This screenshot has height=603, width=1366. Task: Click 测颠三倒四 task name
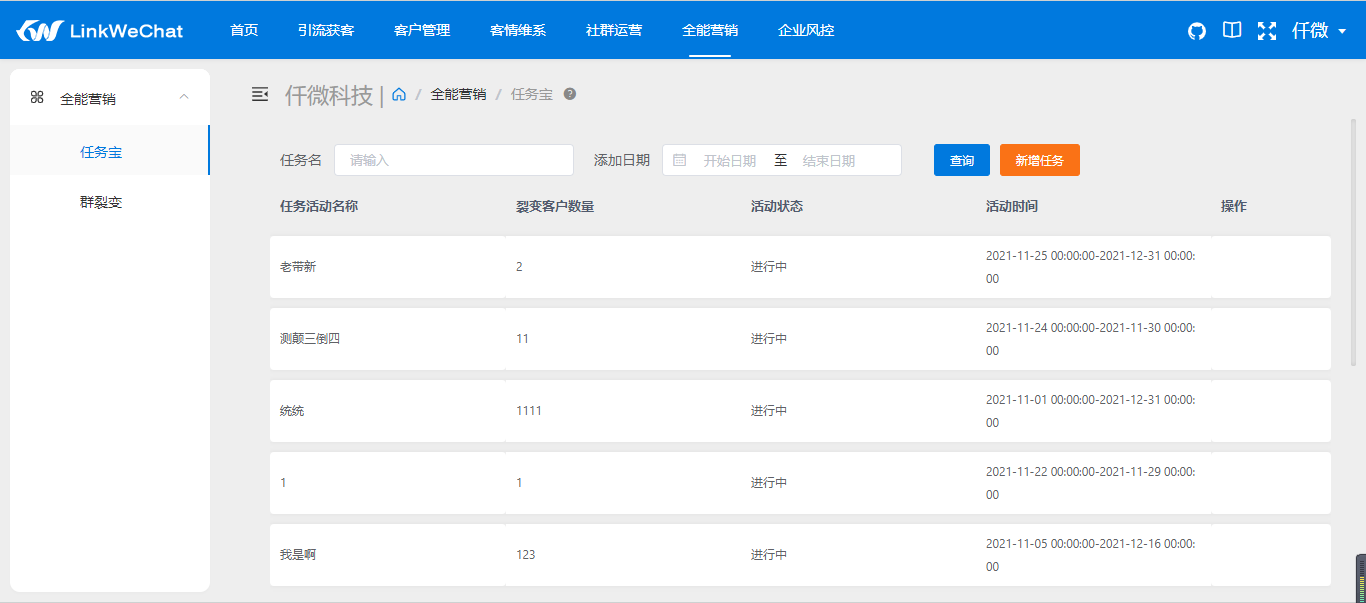[310, 339]
